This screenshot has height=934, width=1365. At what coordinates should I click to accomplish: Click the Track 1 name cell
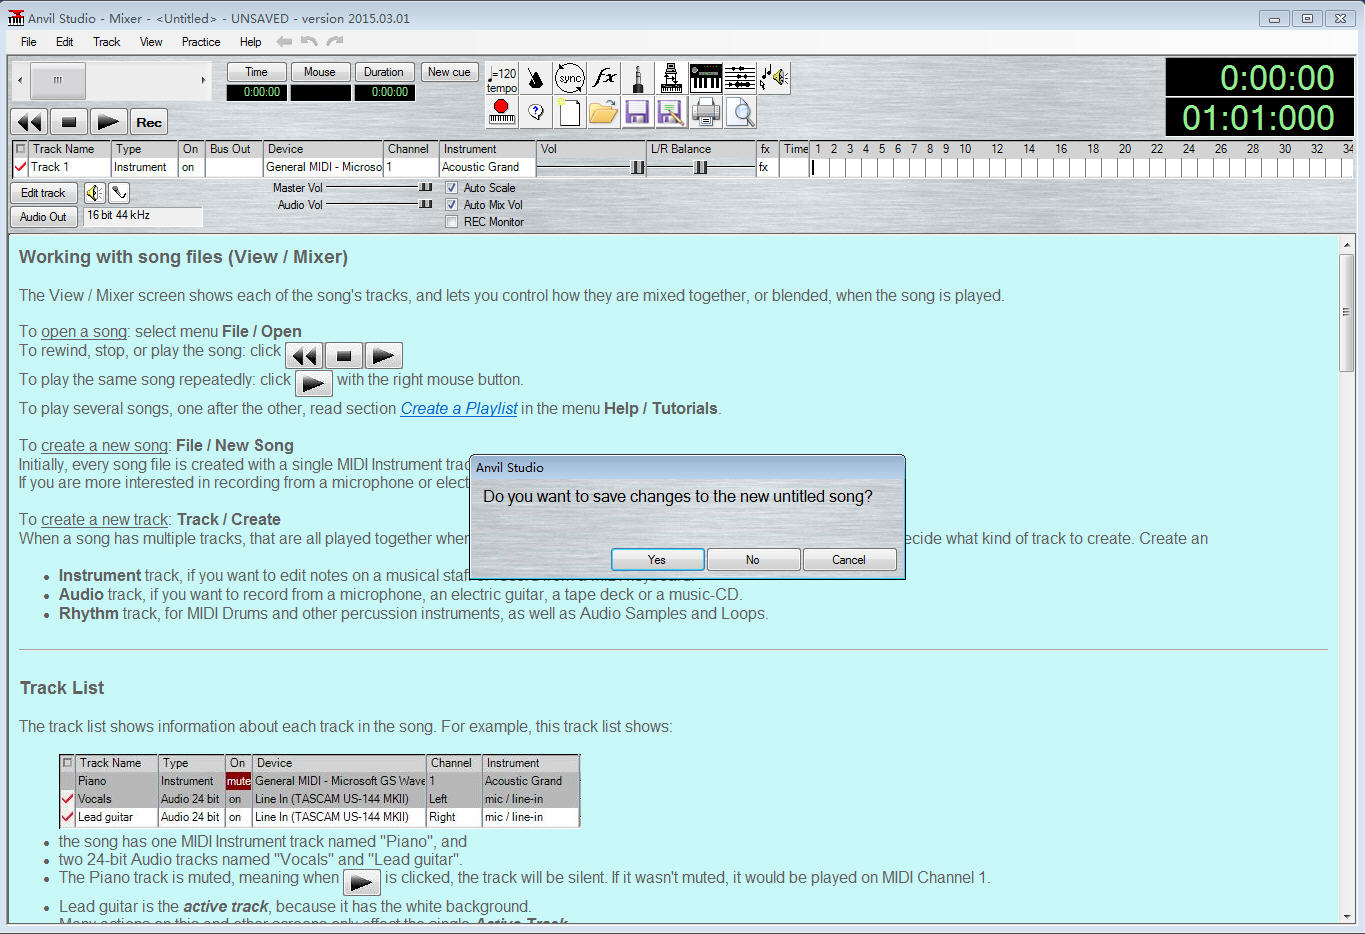[69, 167]
